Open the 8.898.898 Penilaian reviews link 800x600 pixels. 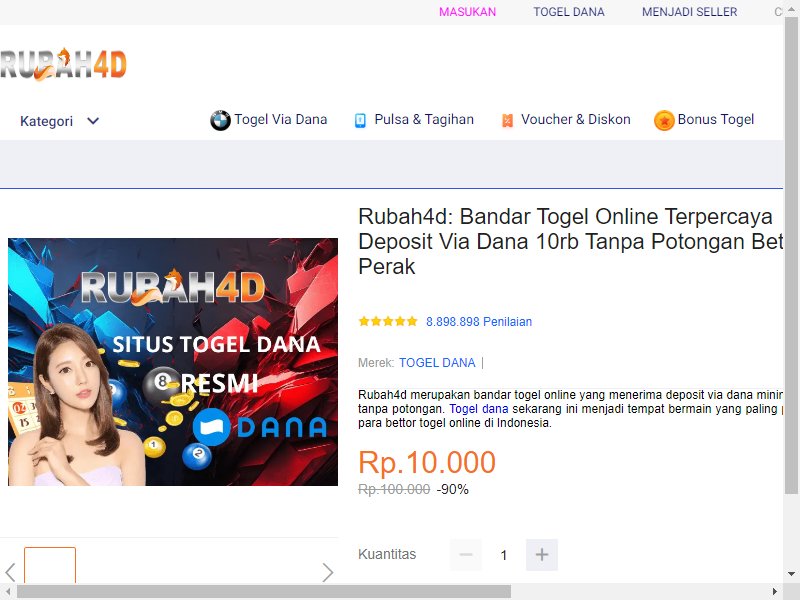[479, 321]
